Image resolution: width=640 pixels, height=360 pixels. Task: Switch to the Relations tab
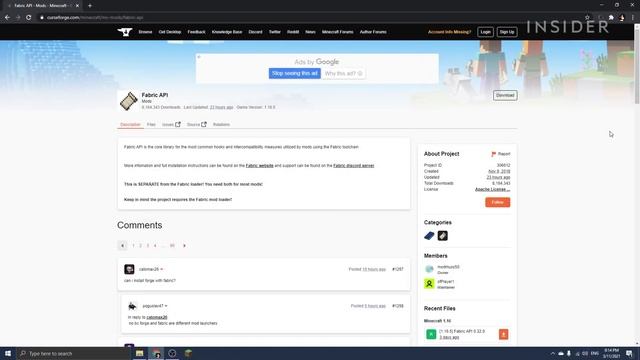221,124
